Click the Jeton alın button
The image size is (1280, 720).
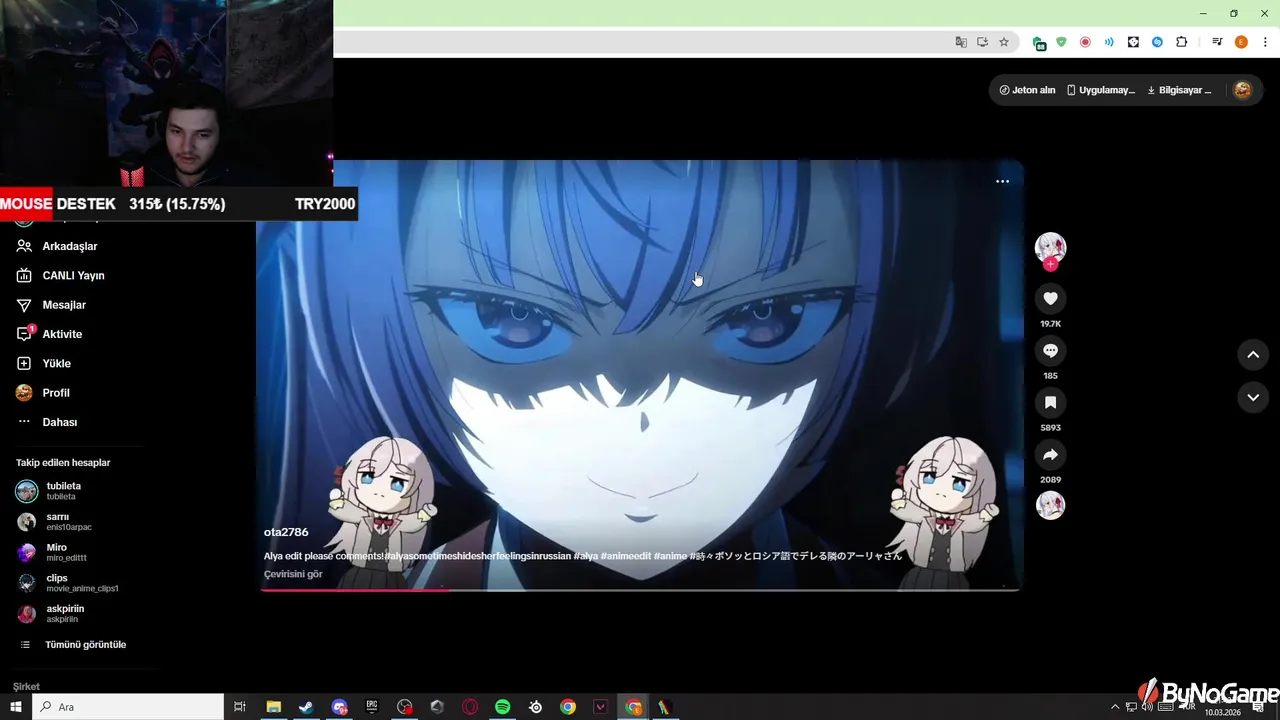click(1027, 90)
